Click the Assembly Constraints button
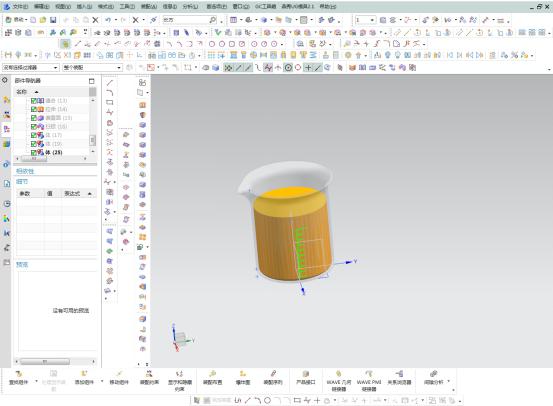 click(x=149, y=378)
